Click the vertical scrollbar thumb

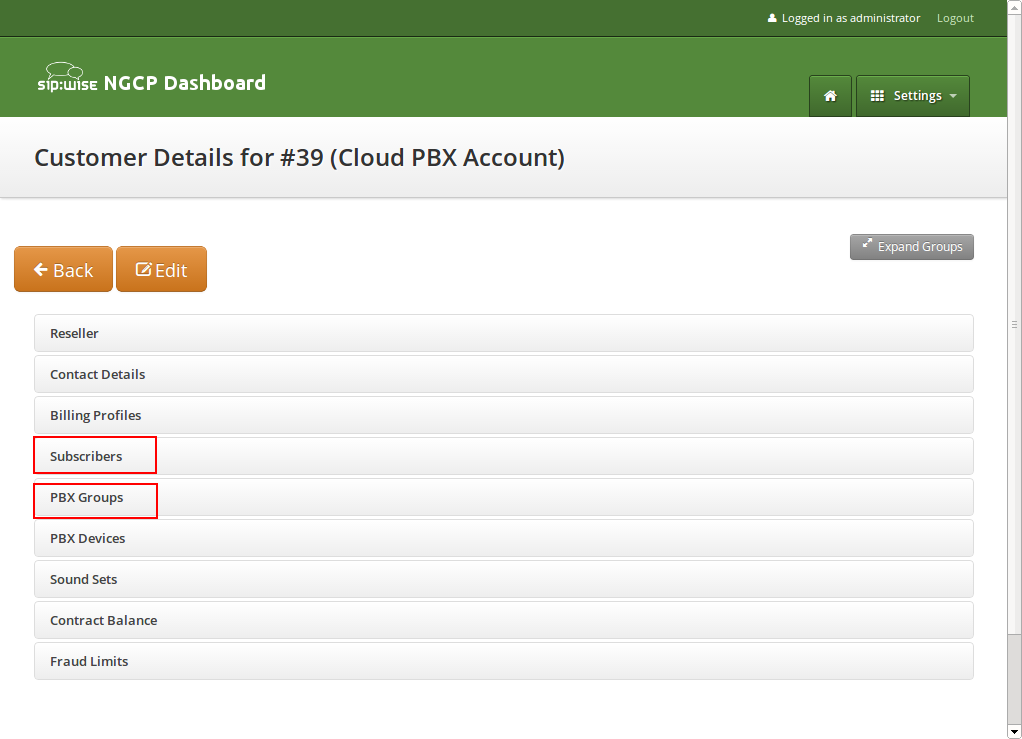1014,324
